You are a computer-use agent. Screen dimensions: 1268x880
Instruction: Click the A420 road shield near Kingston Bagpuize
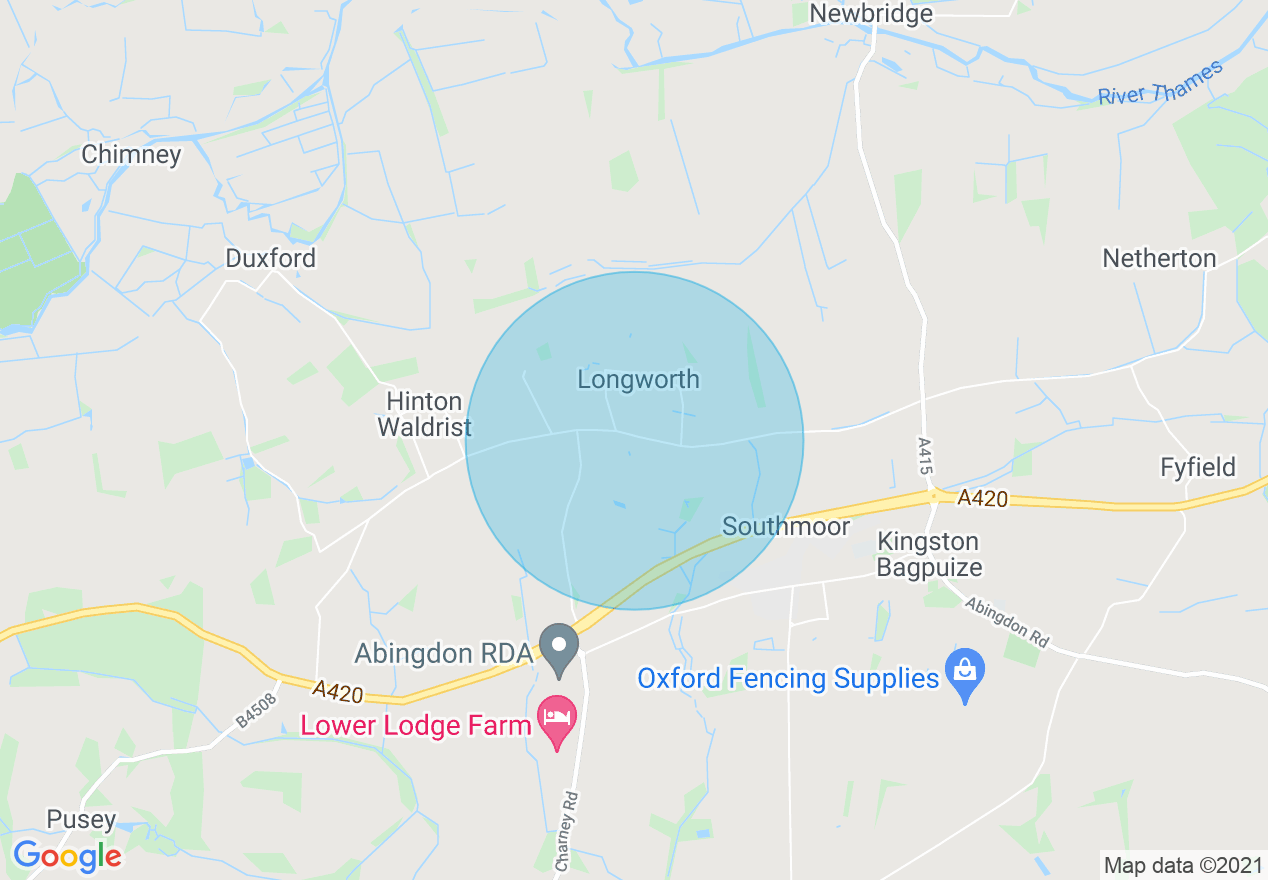(981, 497)
